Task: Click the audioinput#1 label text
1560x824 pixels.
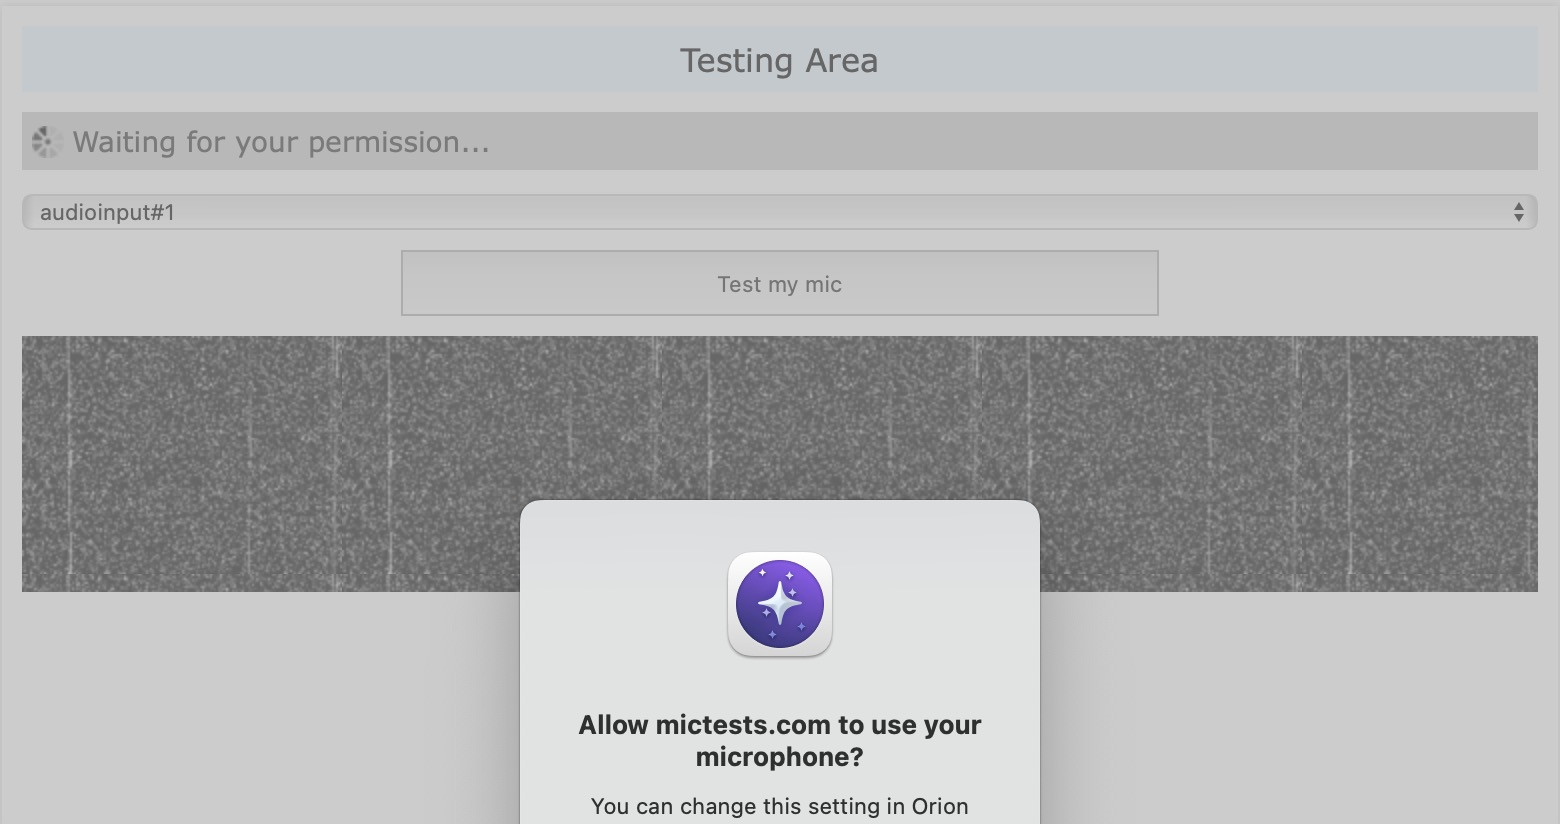Action: [107, 212]
